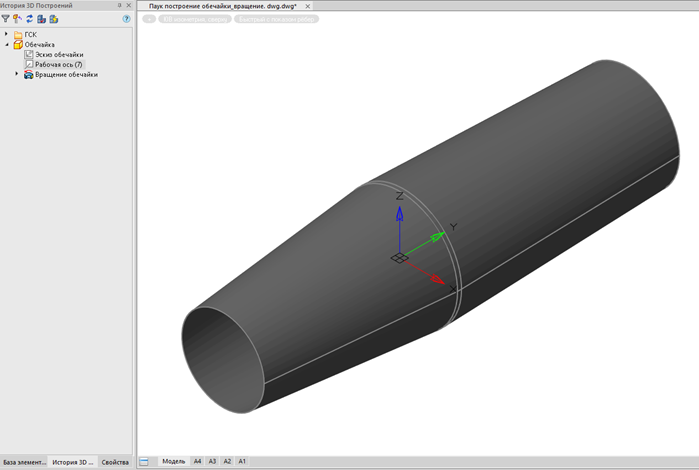Close the drawing document tab

coord(309,6)
